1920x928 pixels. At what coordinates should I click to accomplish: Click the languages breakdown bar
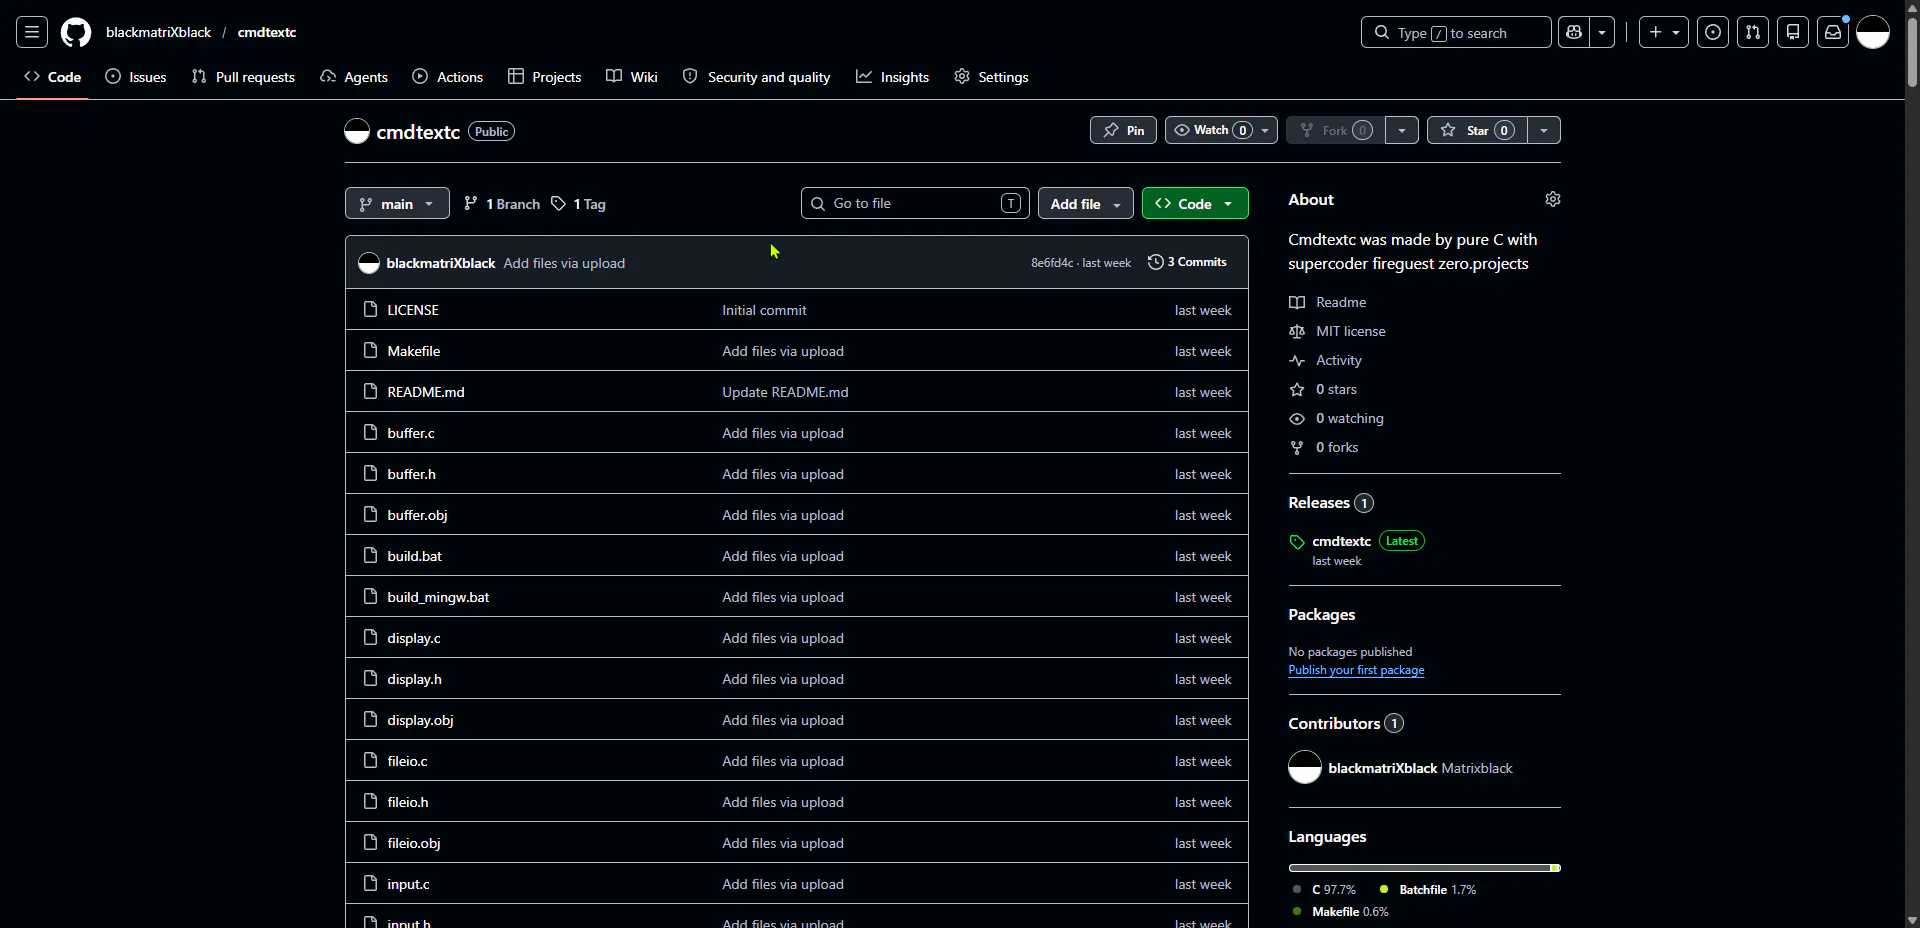click(1424, 868)
